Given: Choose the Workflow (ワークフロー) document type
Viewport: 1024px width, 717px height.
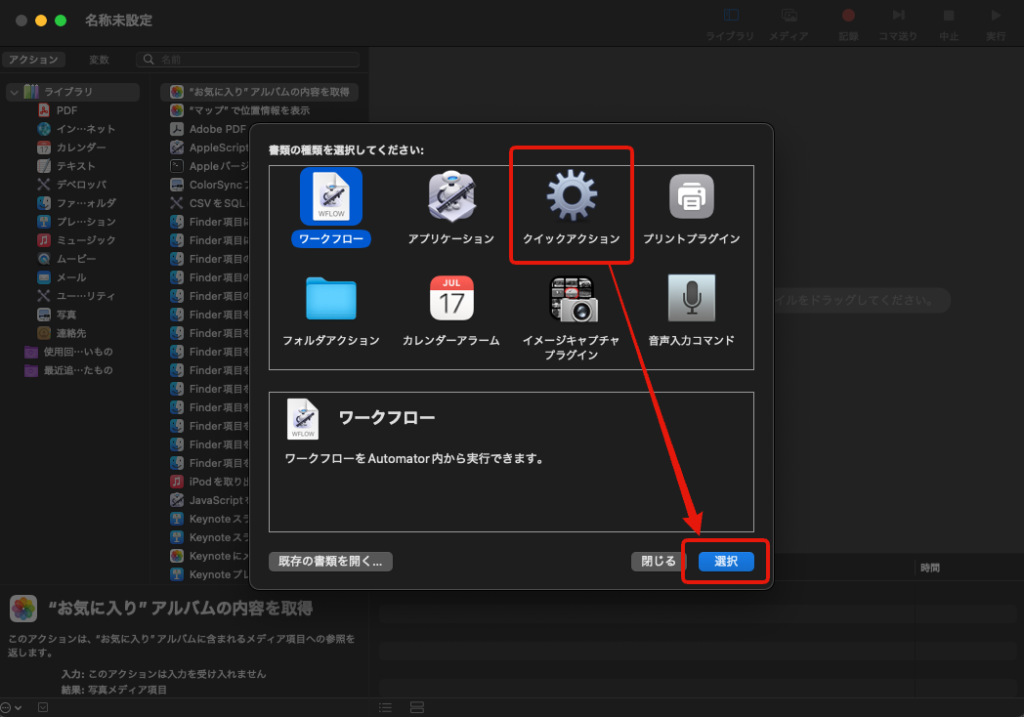Looking at the screenshot, I should point(330,197).
